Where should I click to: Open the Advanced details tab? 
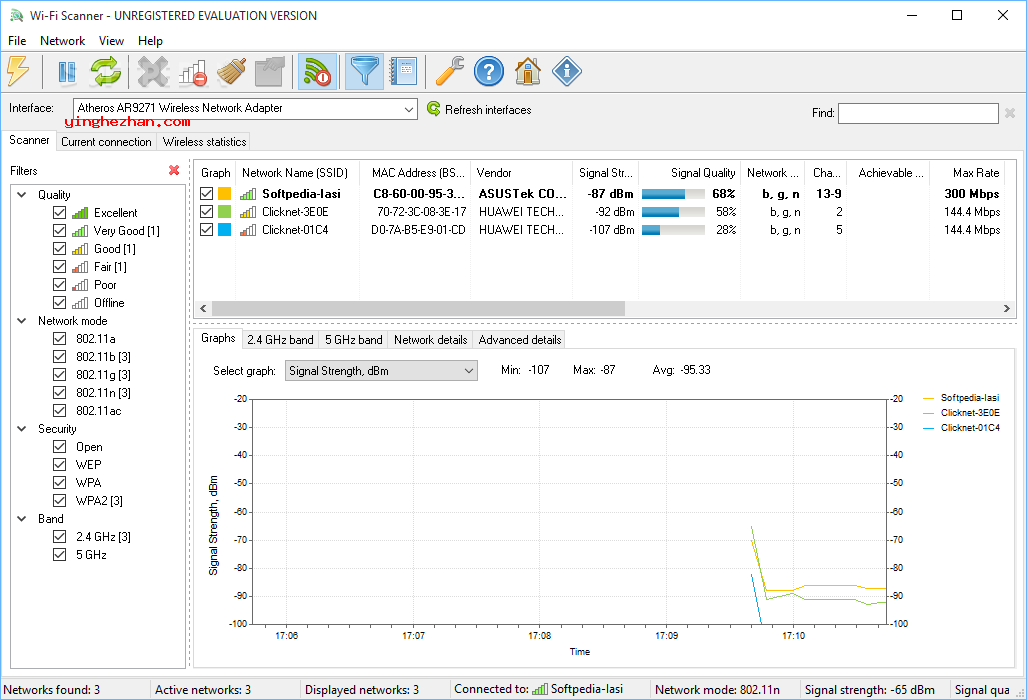tap(519, 340)
